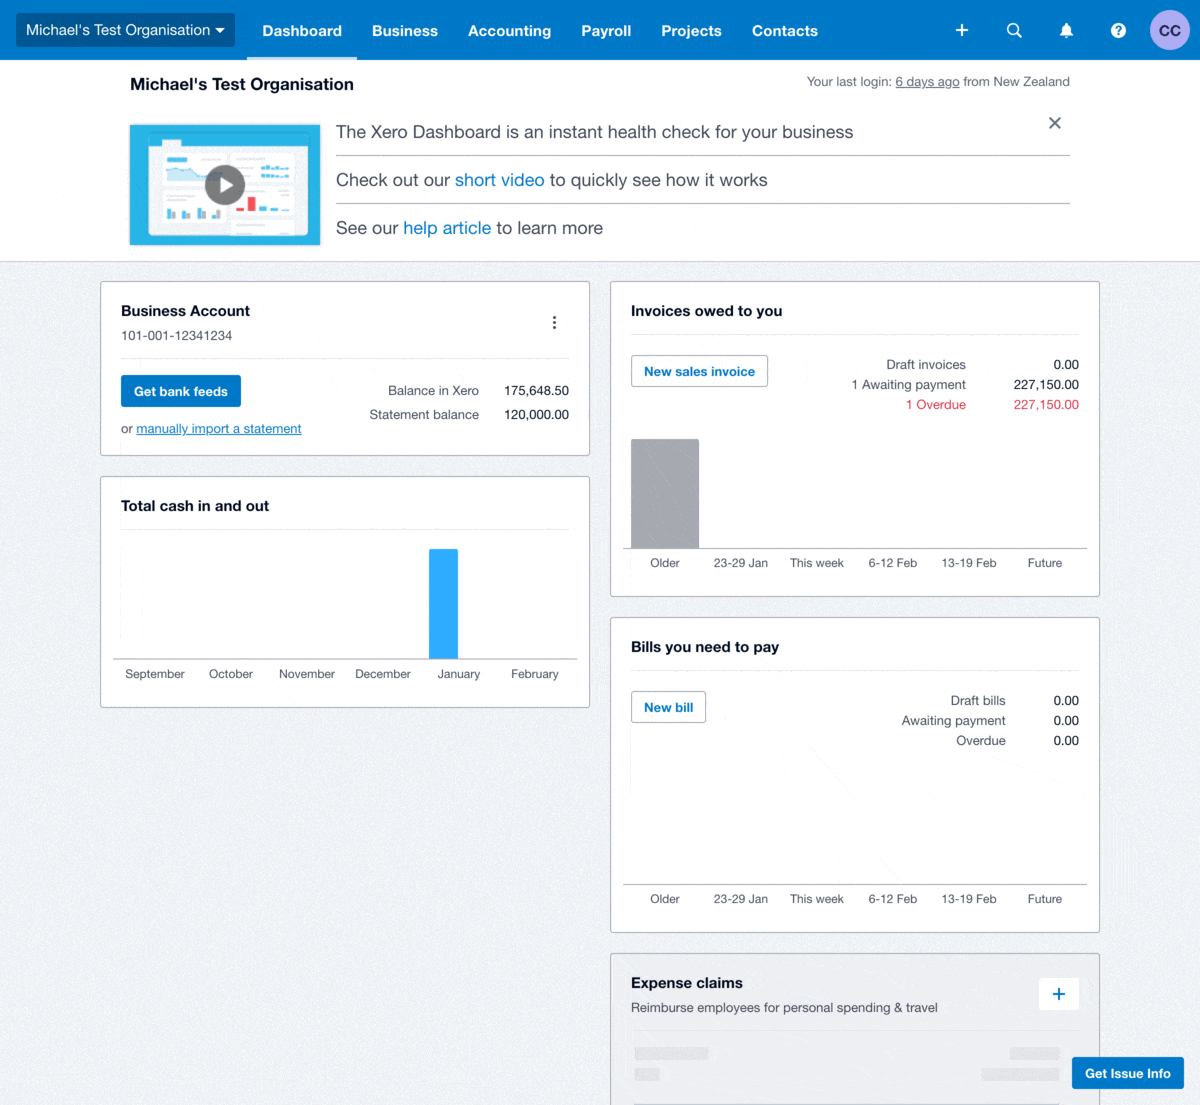
Task: Open the notifications bell icon
Action: click(1066, 30)
